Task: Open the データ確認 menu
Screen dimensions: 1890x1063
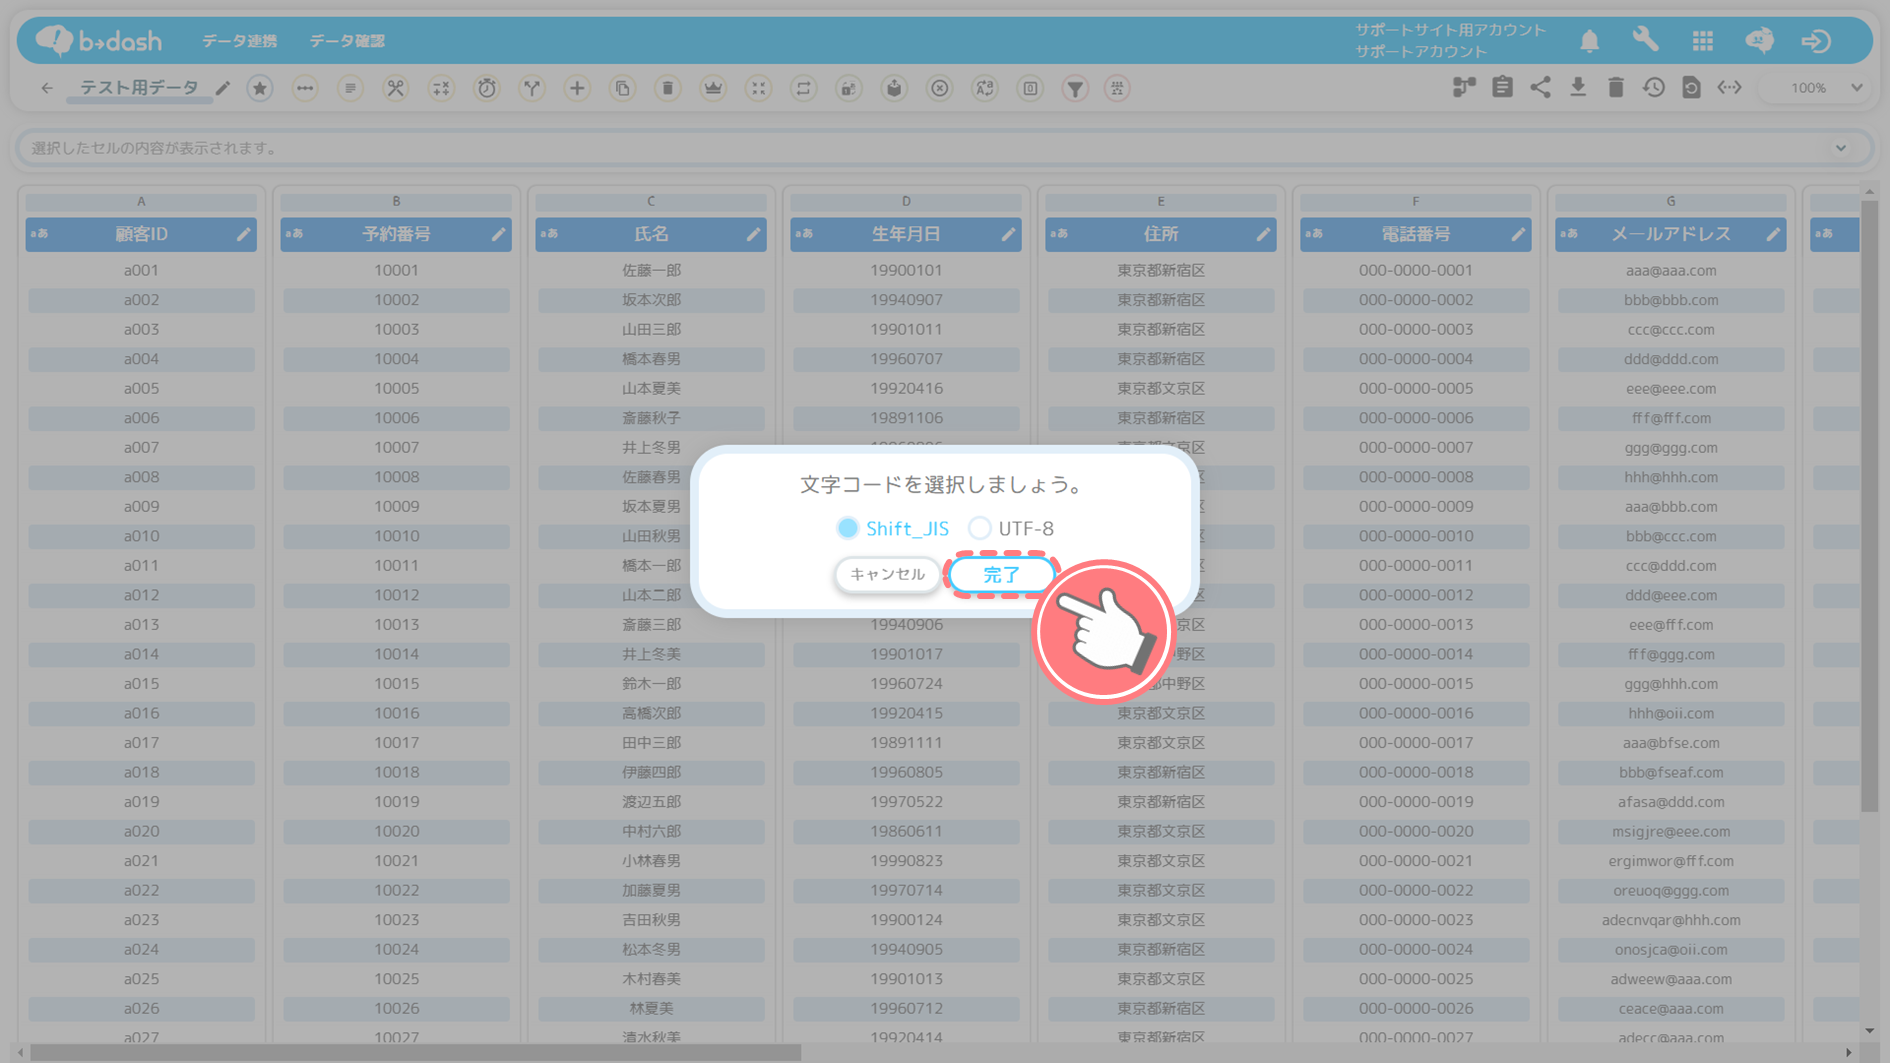Action: tap(347, 41)
